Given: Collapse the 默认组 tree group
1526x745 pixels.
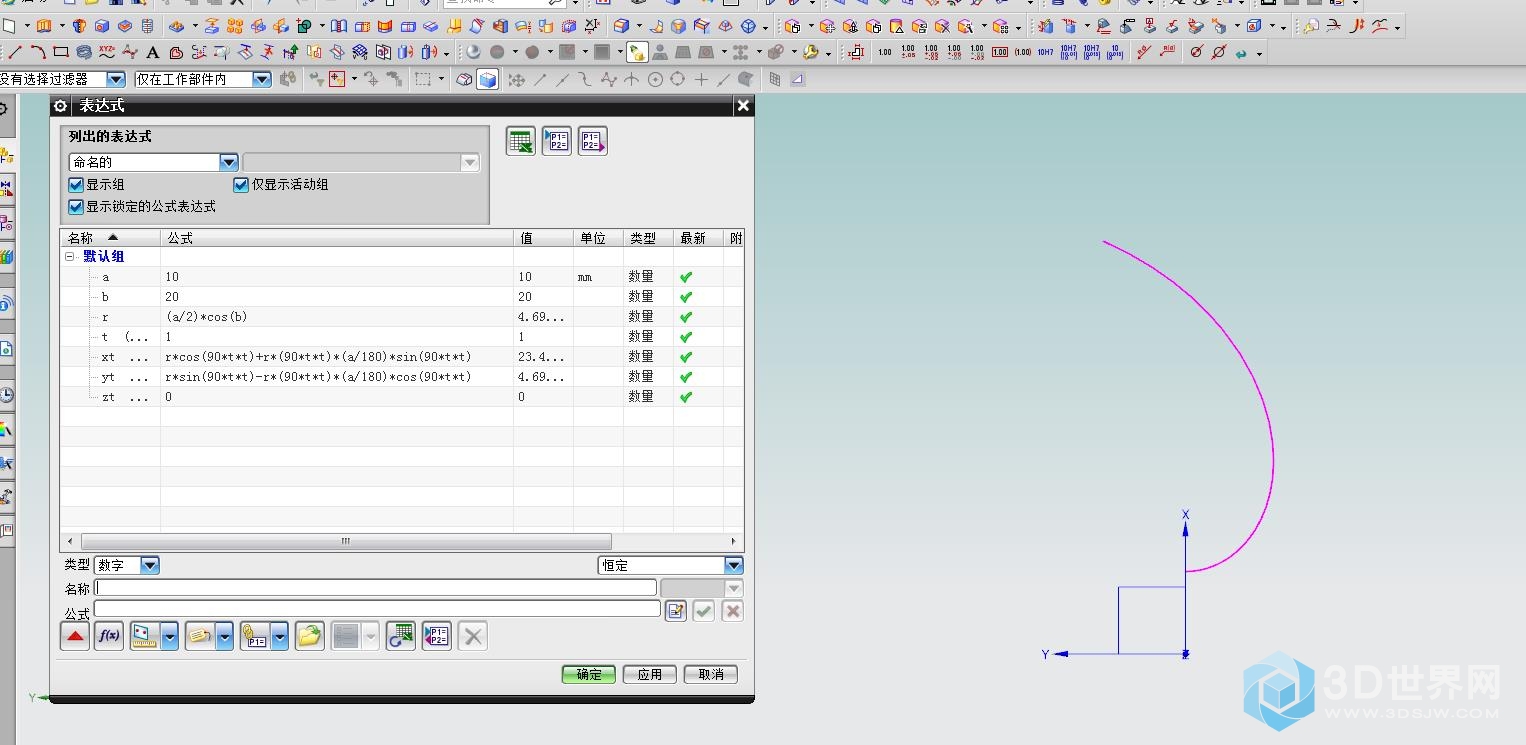Looking at the screenshot, I should coord(70,257).
